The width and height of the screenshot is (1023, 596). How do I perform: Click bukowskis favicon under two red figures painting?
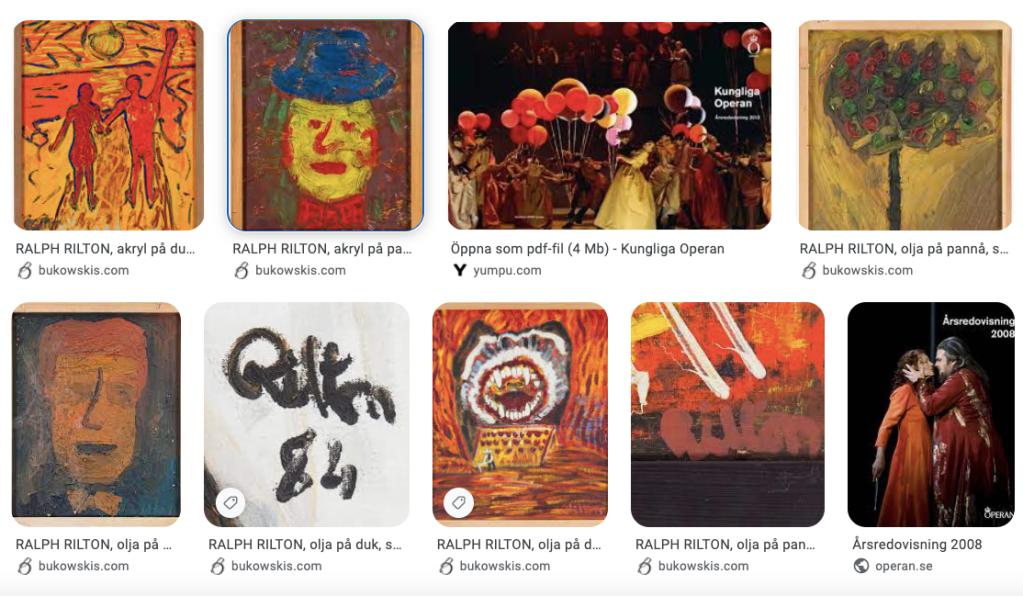click(x=25, y=270)
